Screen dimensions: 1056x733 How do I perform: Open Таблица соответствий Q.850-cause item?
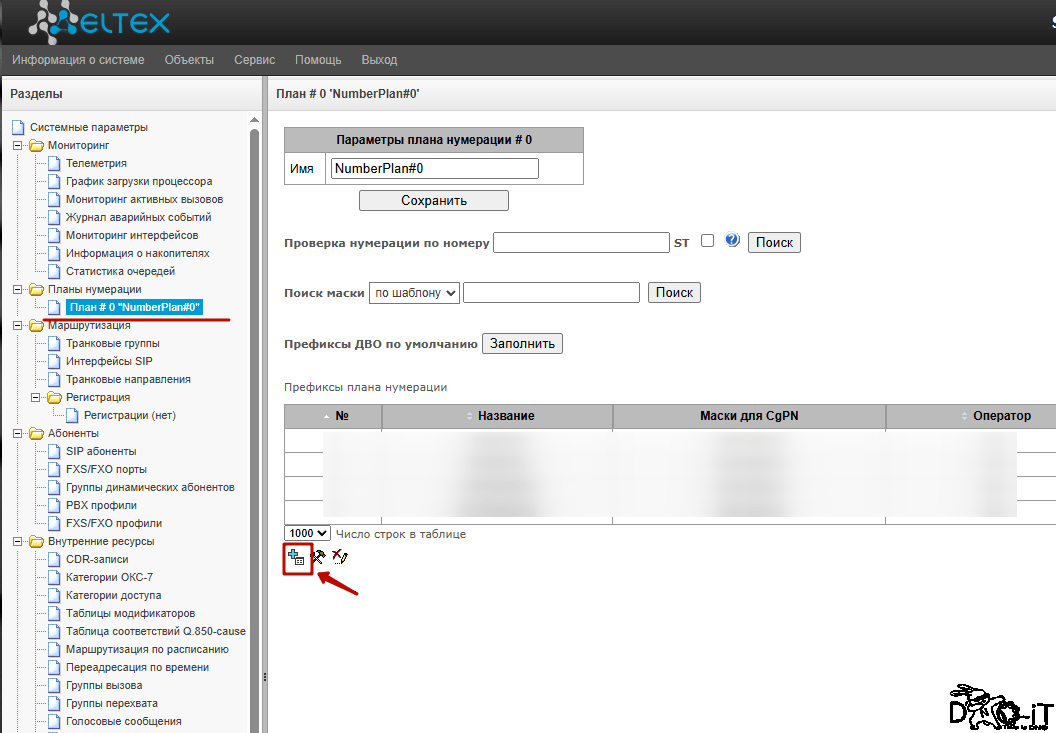tap(156, 631)
